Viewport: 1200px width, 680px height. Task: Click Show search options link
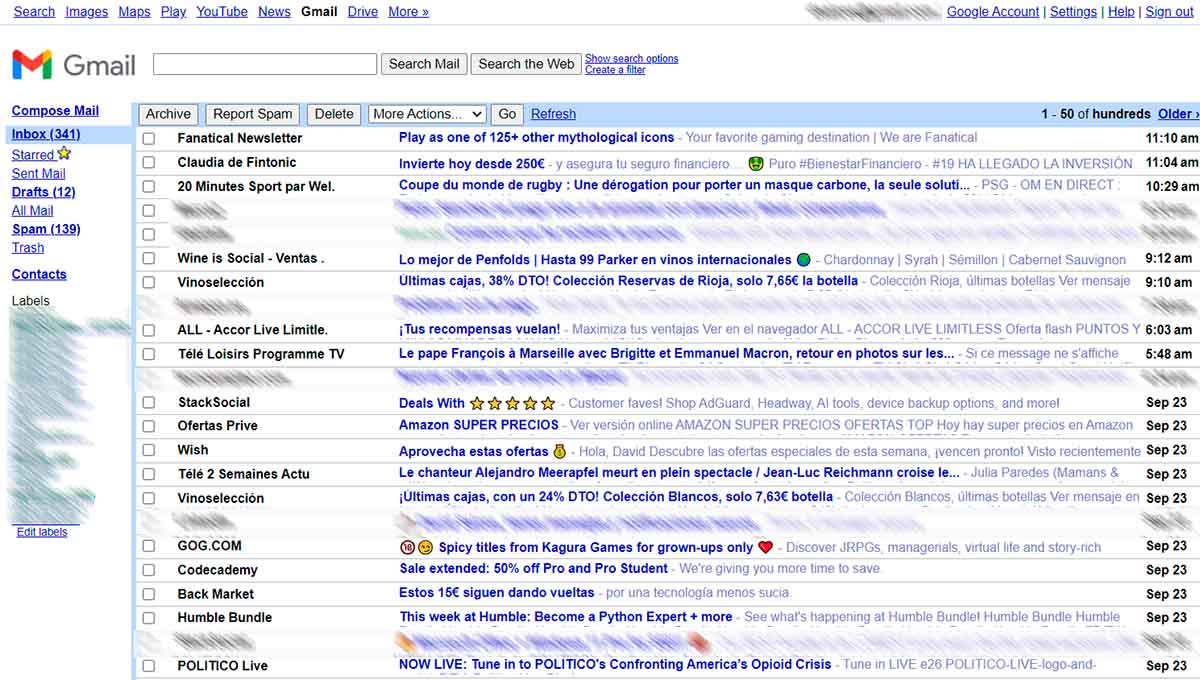pyautogui.click(x=632, y=59)
